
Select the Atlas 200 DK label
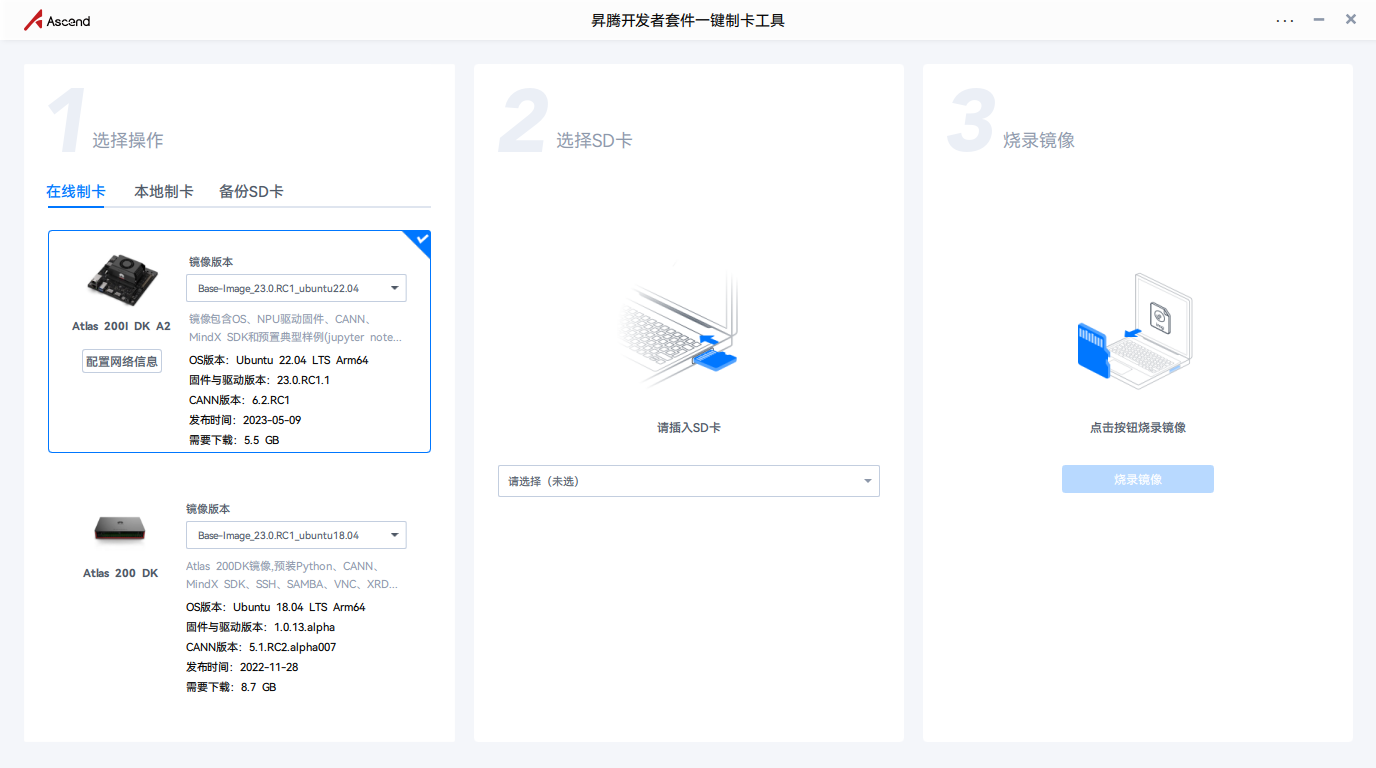pos(121,573)
